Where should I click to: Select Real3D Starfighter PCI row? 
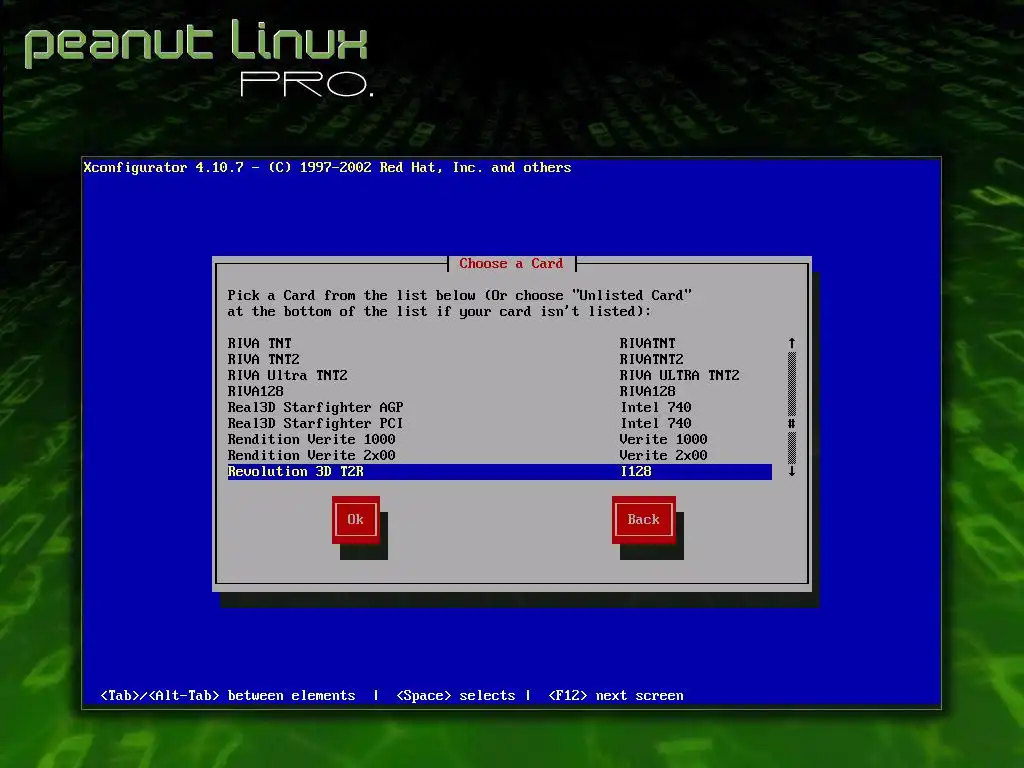500,423
